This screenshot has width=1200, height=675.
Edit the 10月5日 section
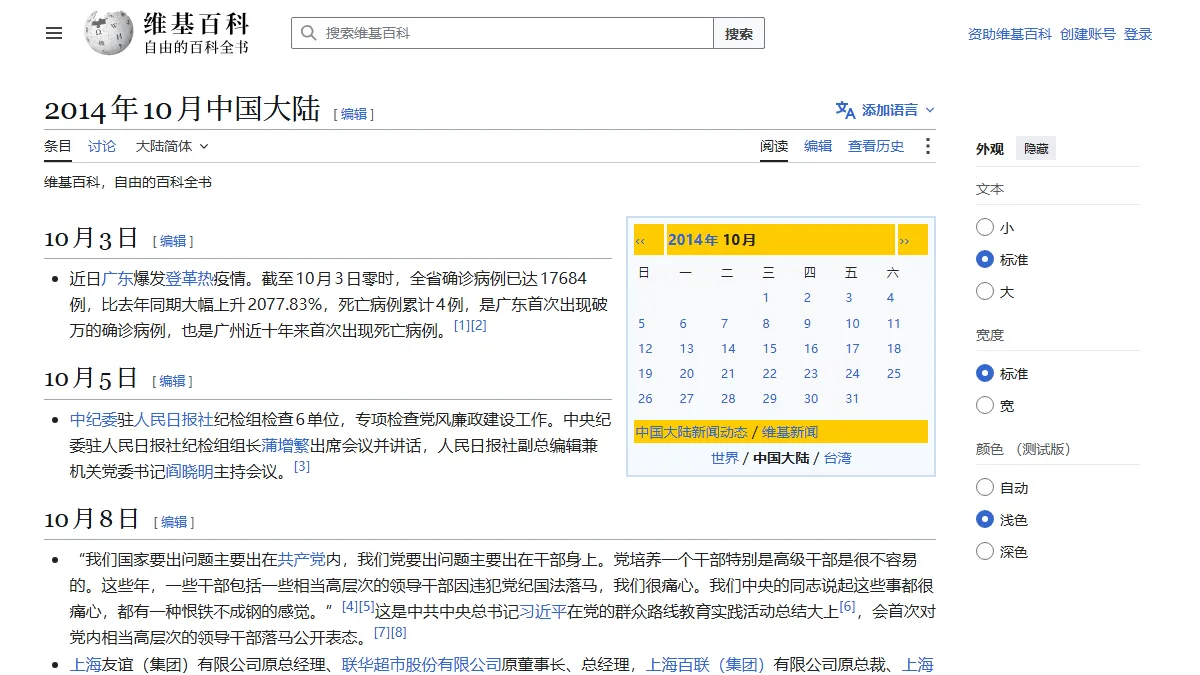pyautogui.click(x=173, y=381)
